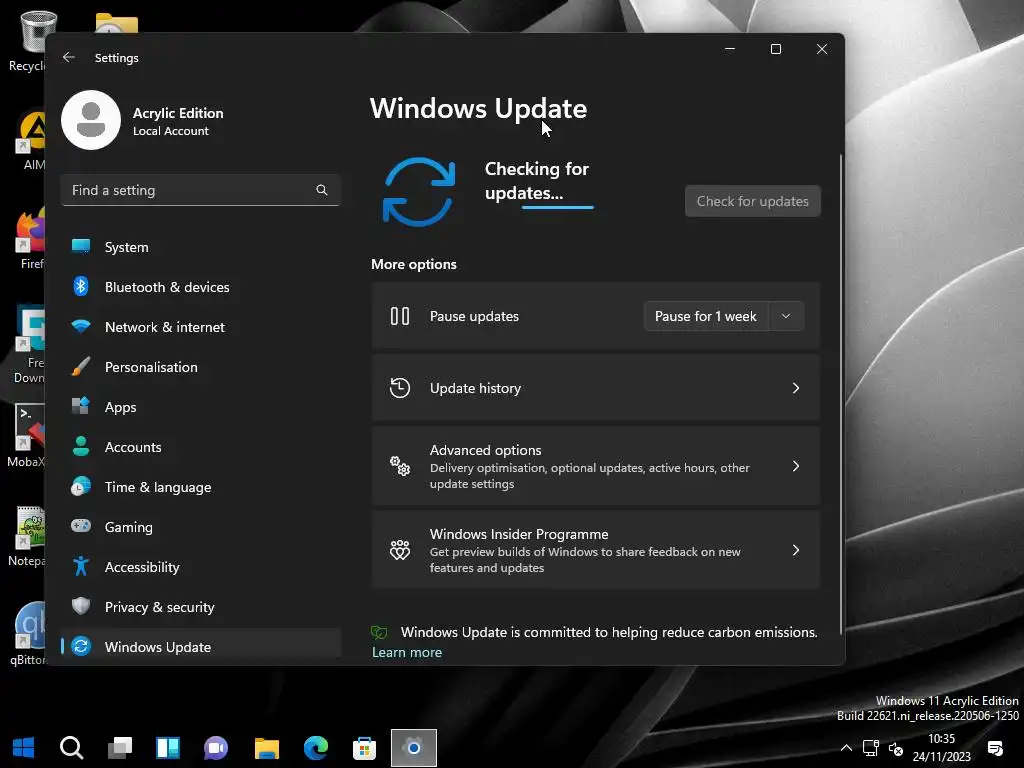
Task: Click the Find a setting search box
Action: [x=200, y=190]
